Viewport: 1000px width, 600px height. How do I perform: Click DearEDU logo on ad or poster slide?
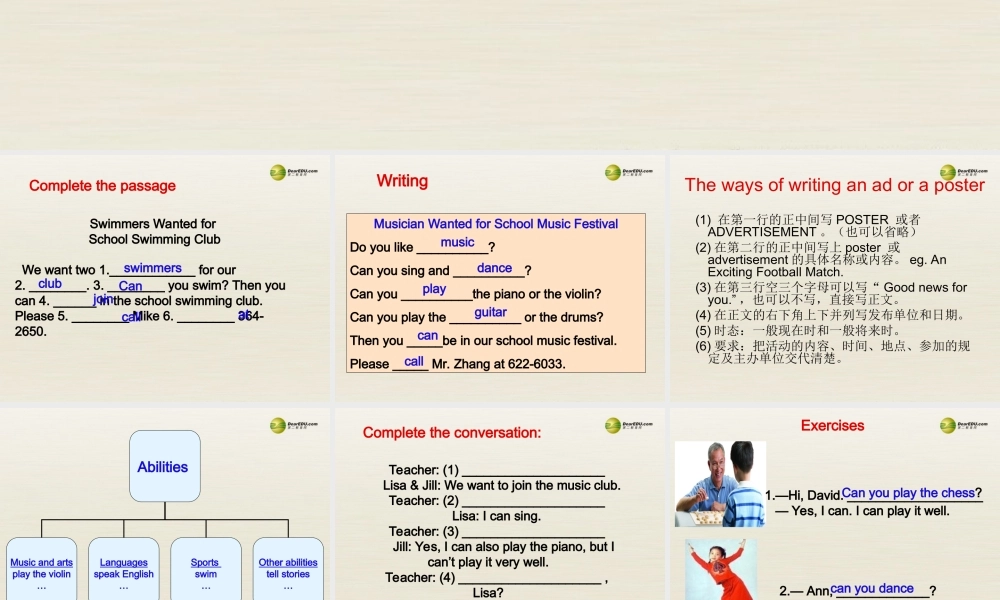(x=963, y=172)
